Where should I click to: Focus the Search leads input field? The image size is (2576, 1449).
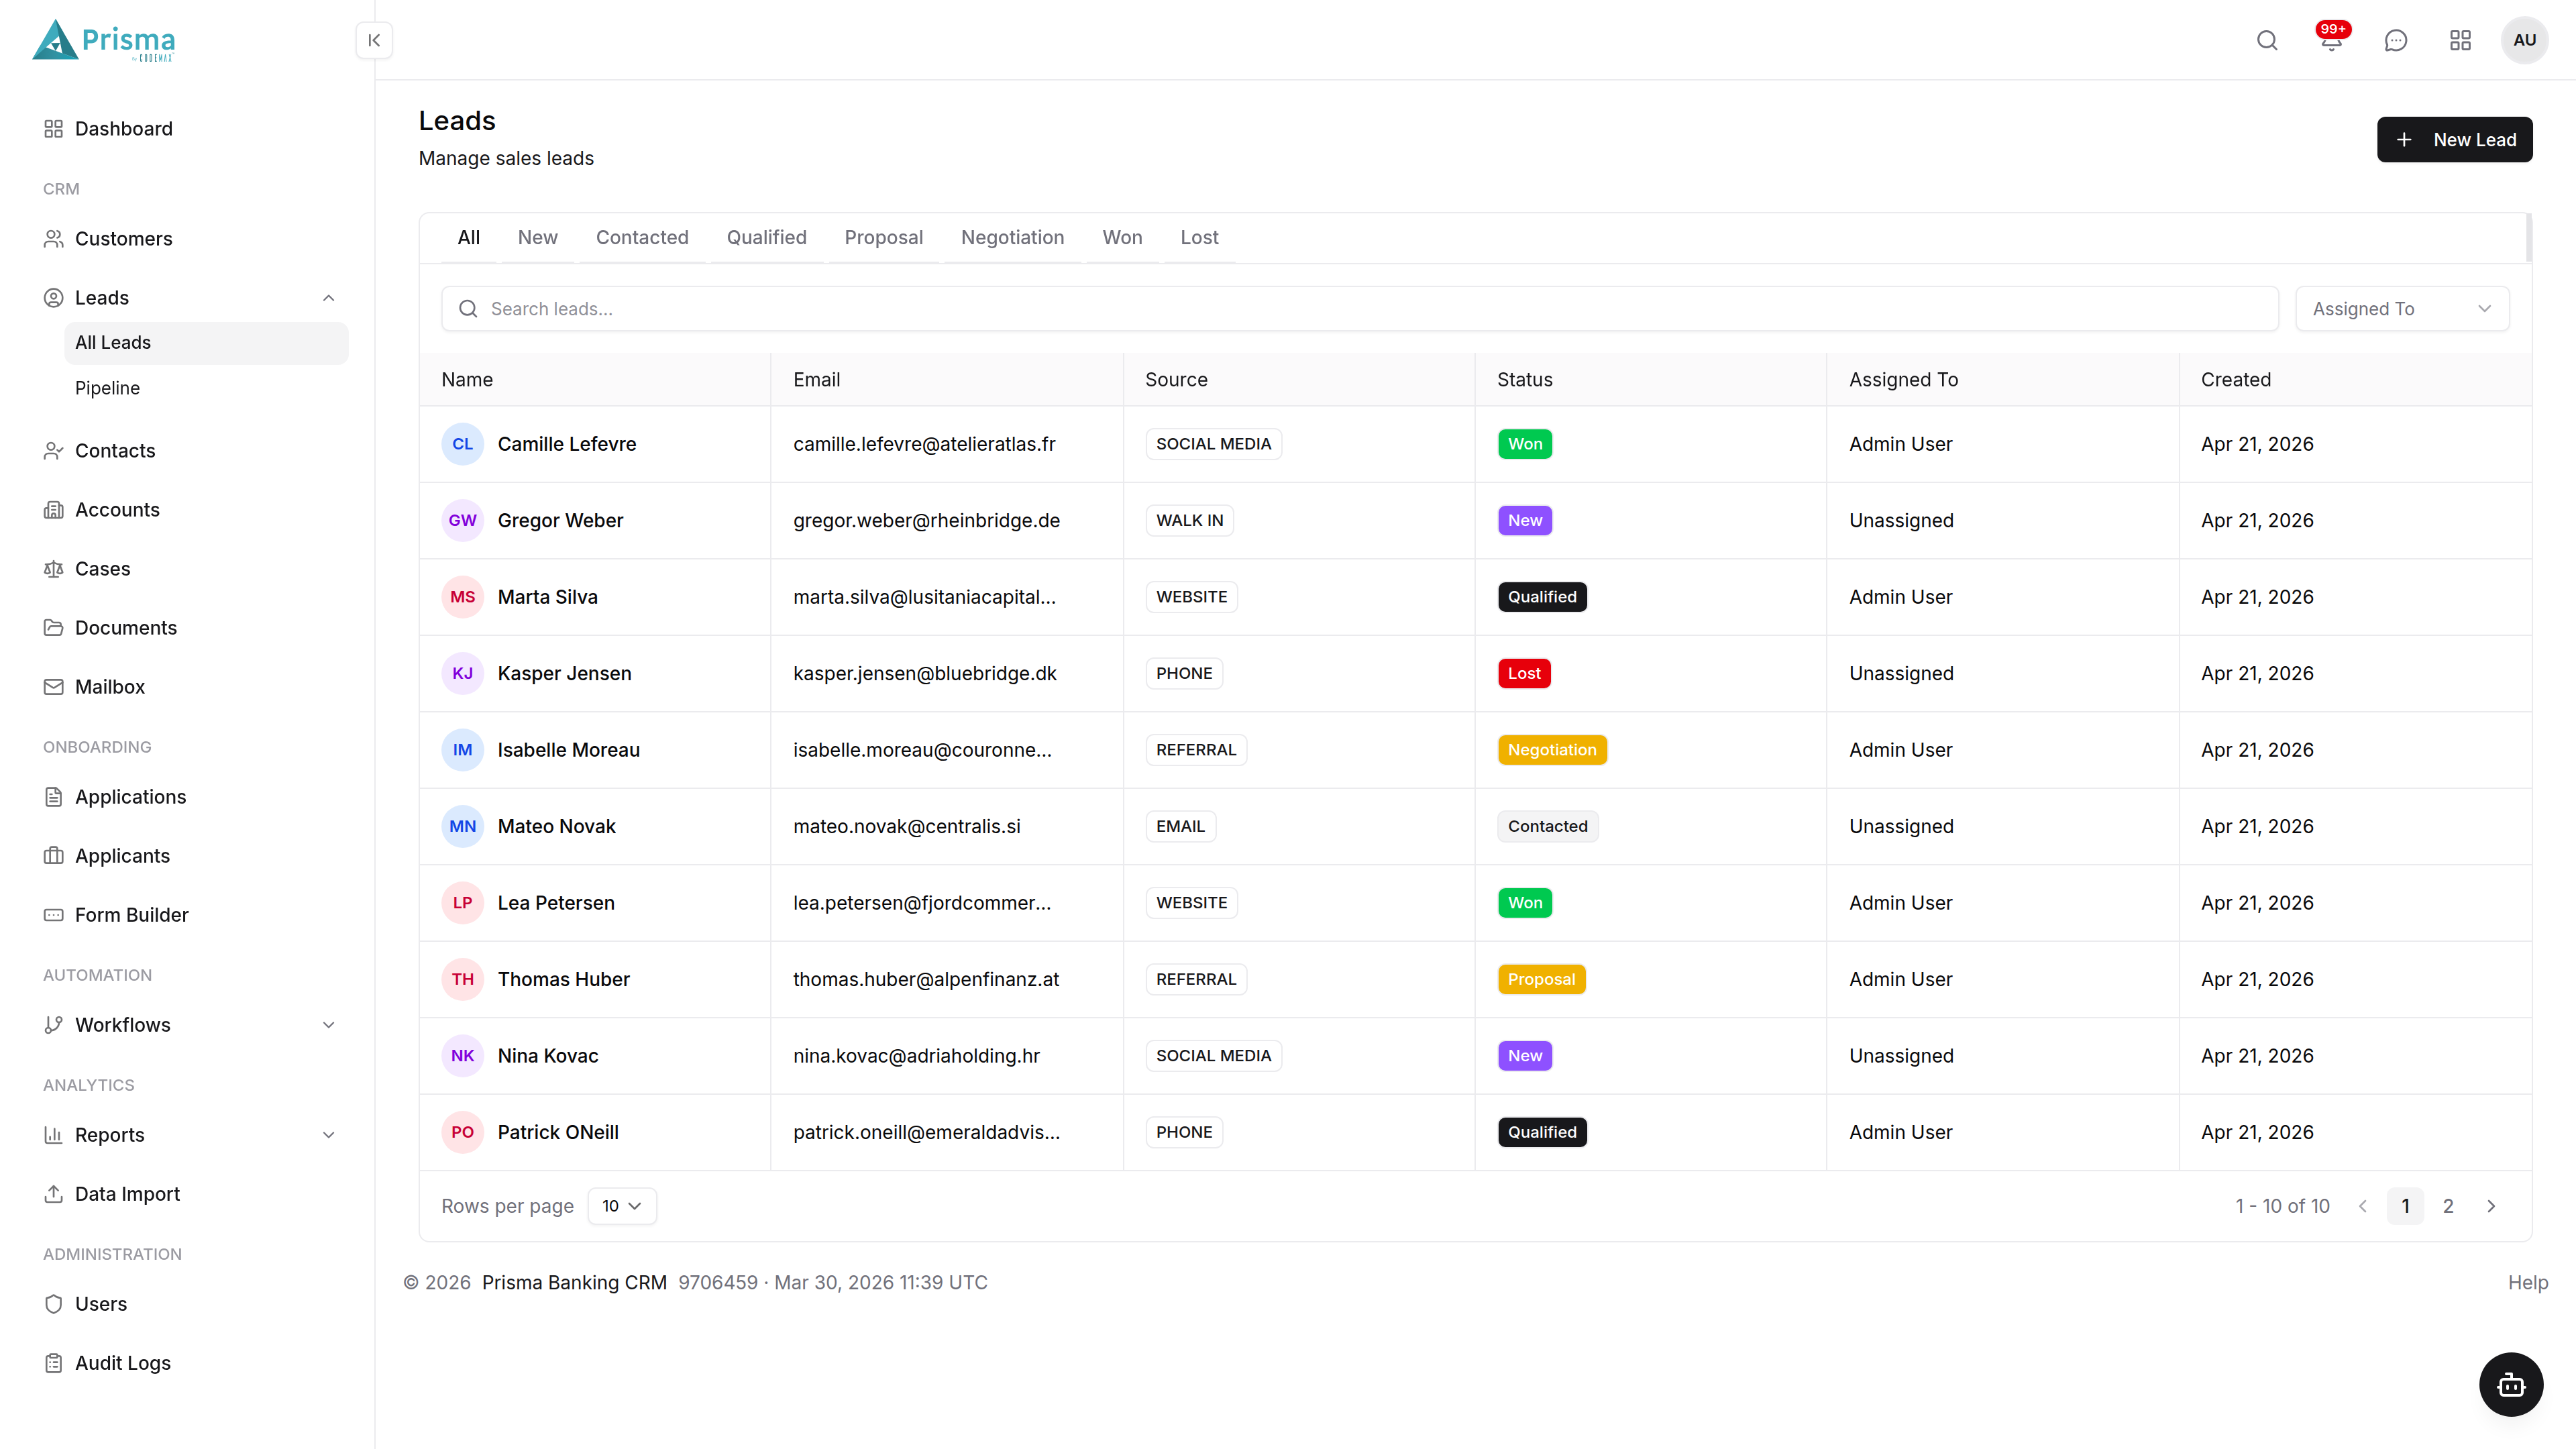click(1359, 309)
